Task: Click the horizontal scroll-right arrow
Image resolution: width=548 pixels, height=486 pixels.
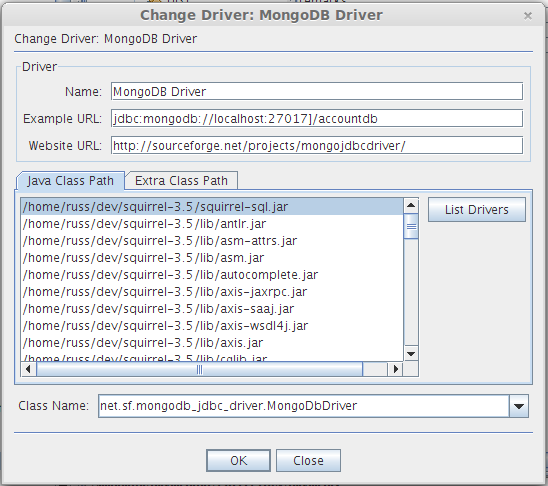Action: coord(396,369)
